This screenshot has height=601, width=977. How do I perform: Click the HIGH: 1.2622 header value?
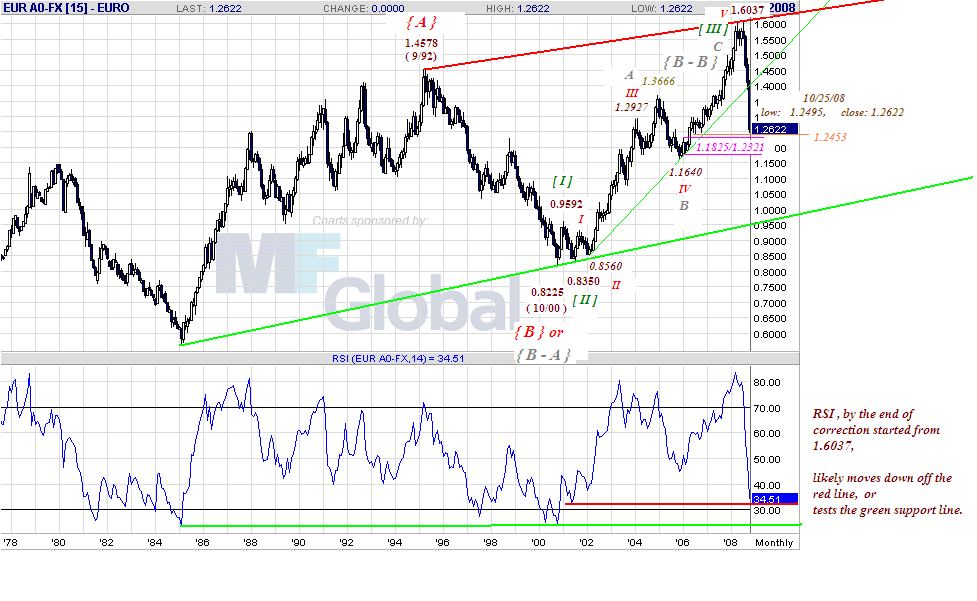click(x=518, y=9)
